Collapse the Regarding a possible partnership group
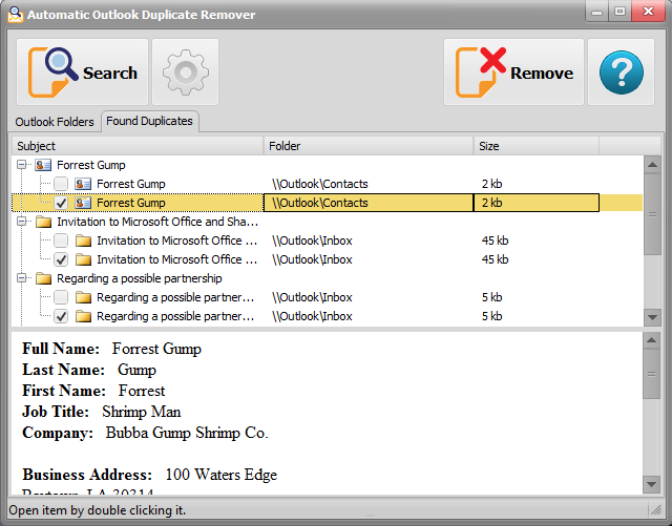Image resolution: width=672 pixels, height=526 pixels. pyautogui.click(x=21, y=278)
